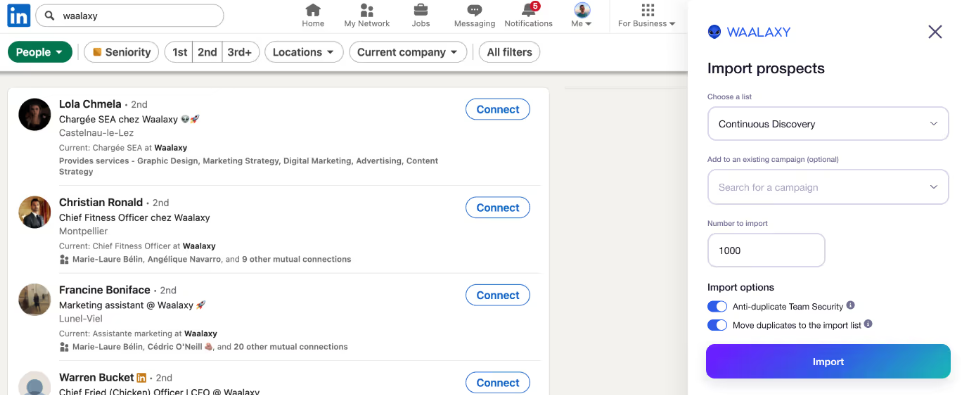
Task: Open the Locations filter dropdown
Action: [304, 52]
